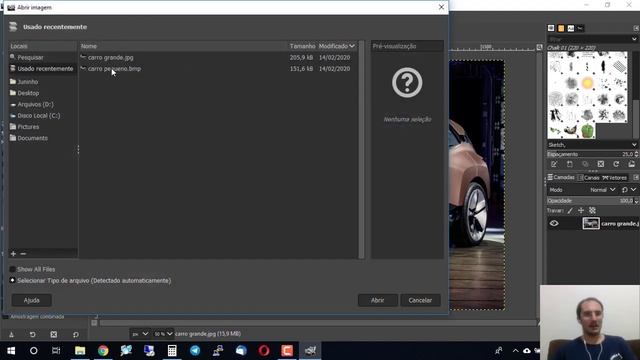Click the save tool preset icon at the bottom left
Screen dimensions: 640x360
11,335
